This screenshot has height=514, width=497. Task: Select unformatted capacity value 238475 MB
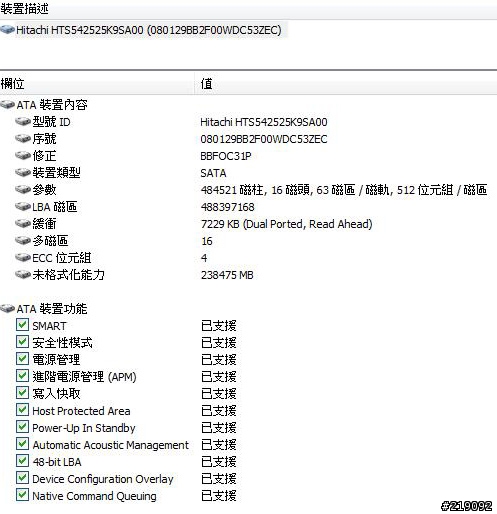click(x=227, y=275)
